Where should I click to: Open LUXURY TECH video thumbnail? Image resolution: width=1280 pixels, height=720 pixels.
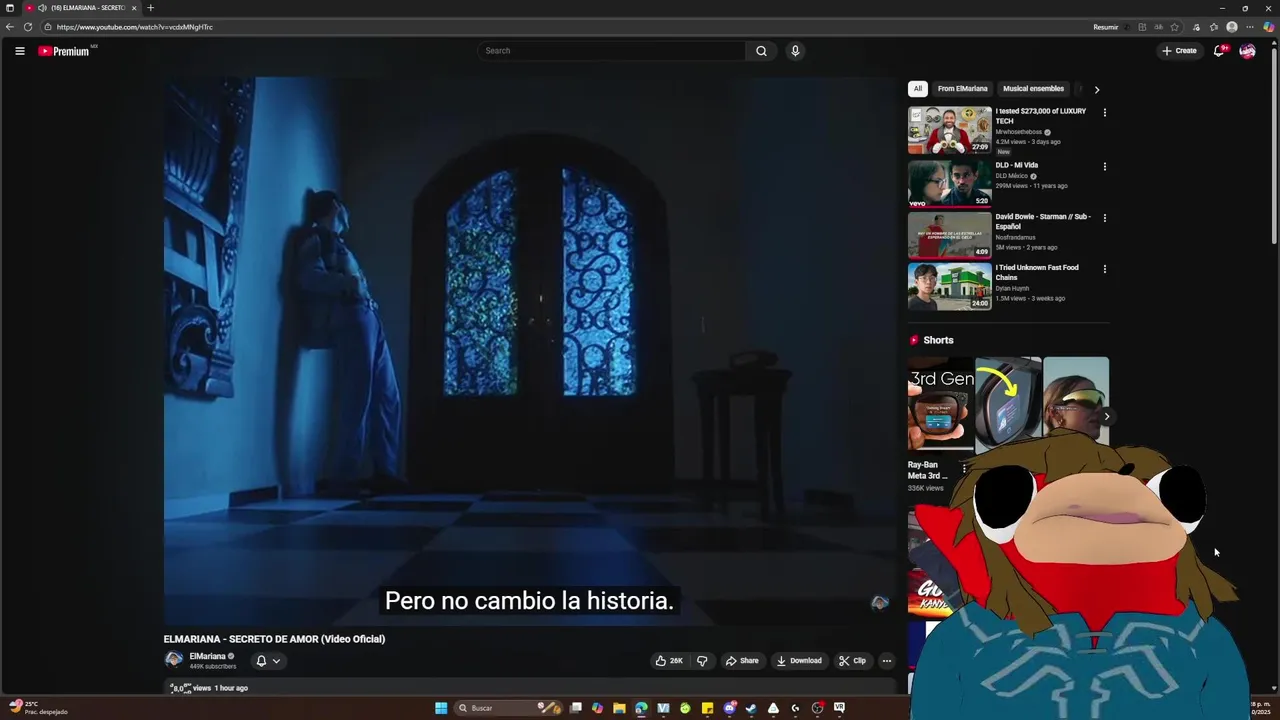pyautogui.click(x=949, y=130)
